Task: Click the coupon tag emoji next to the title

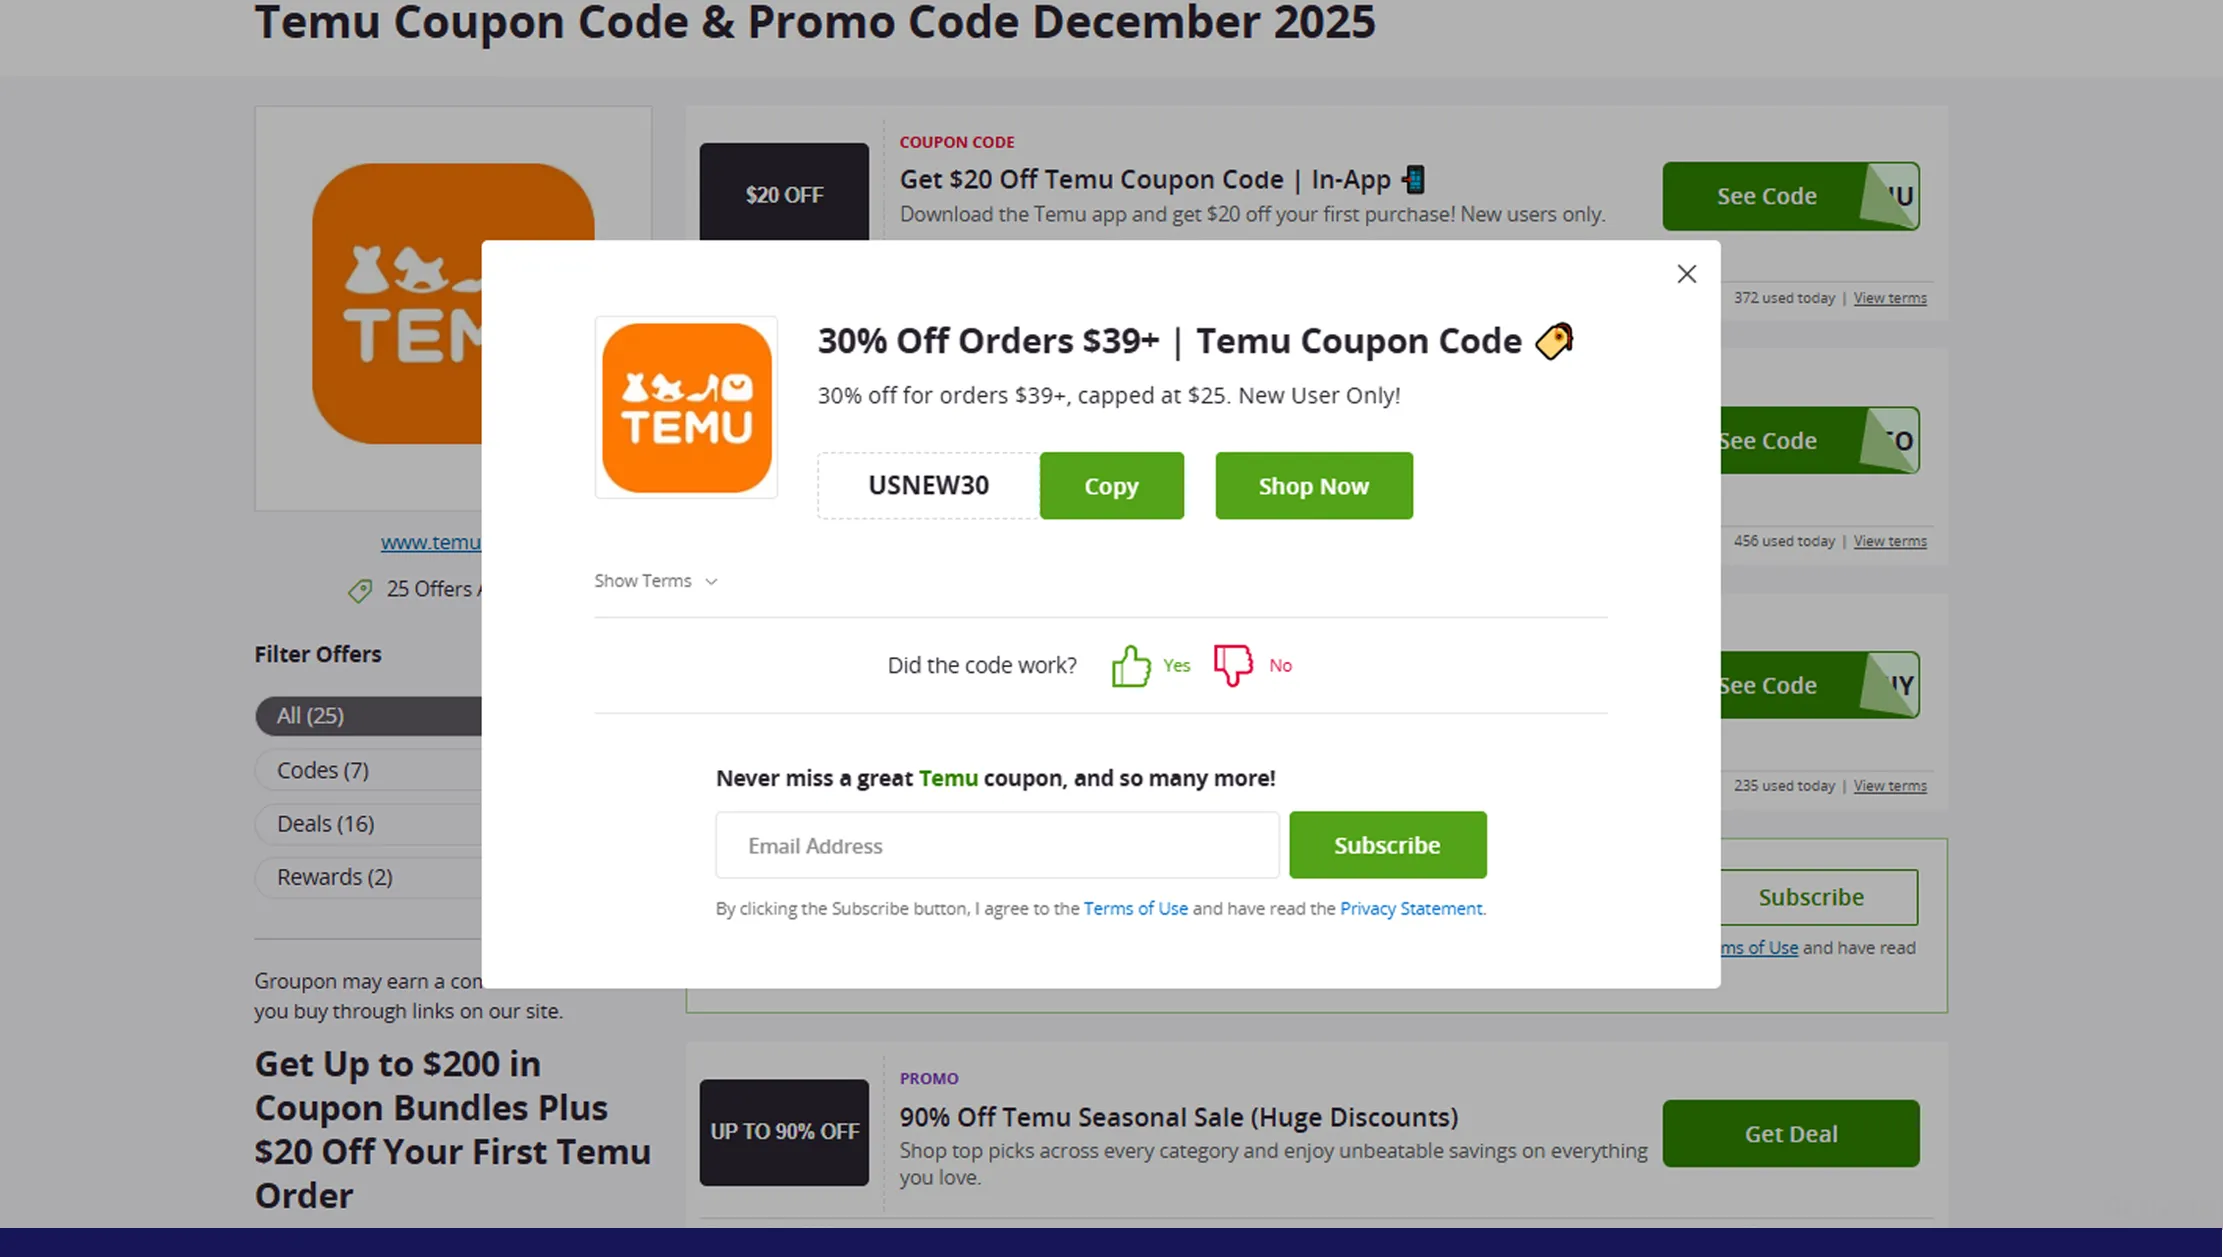Action: (1553, 341)
